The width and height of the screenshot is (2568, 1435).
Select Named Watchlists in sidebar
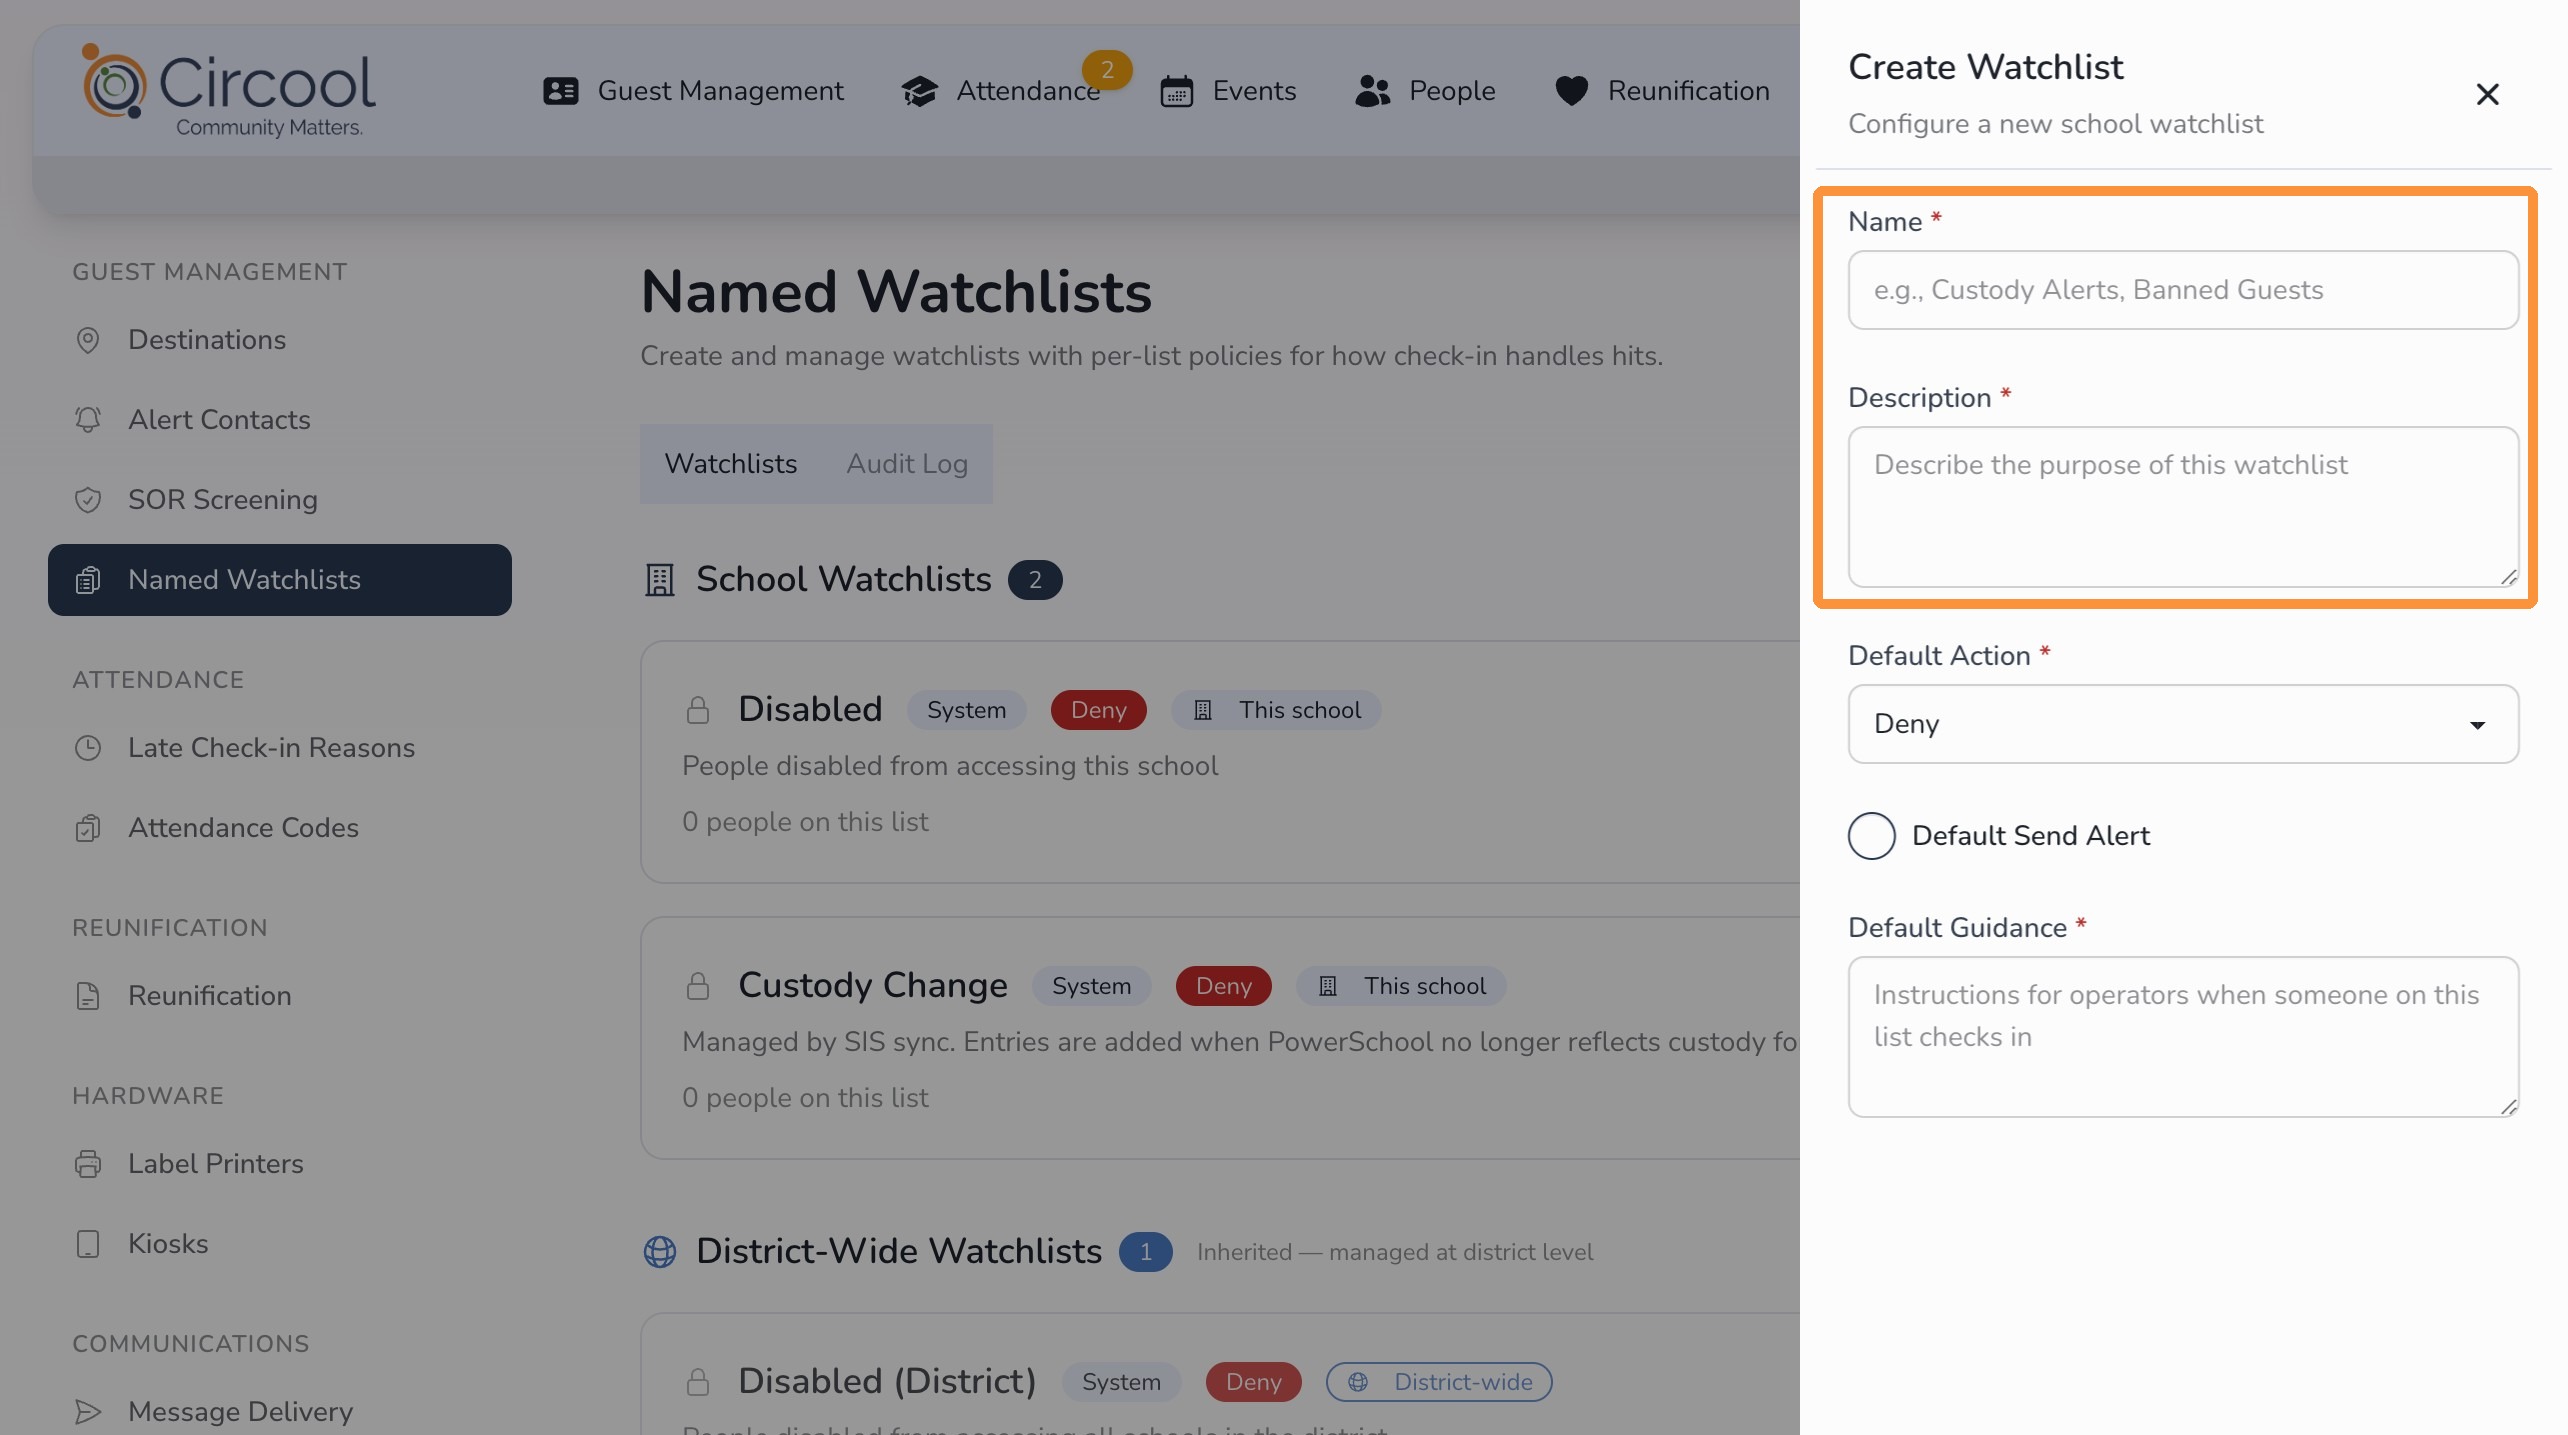280,580
